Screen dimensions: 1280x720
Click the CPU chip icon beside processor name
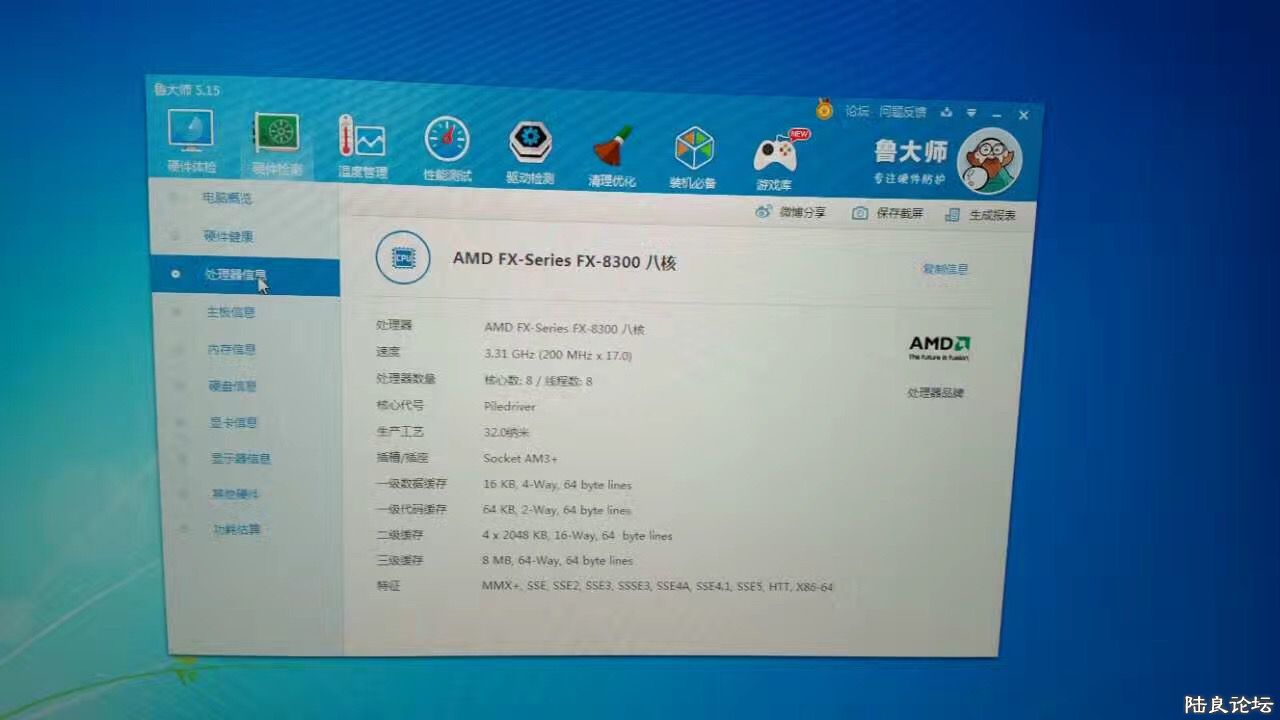(x=403, y=259)
